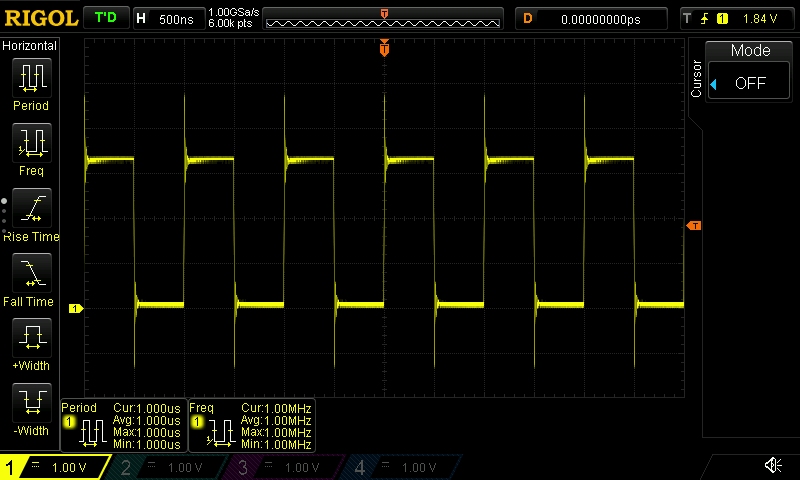Click the Freq measurement result box

pos(252,426)
